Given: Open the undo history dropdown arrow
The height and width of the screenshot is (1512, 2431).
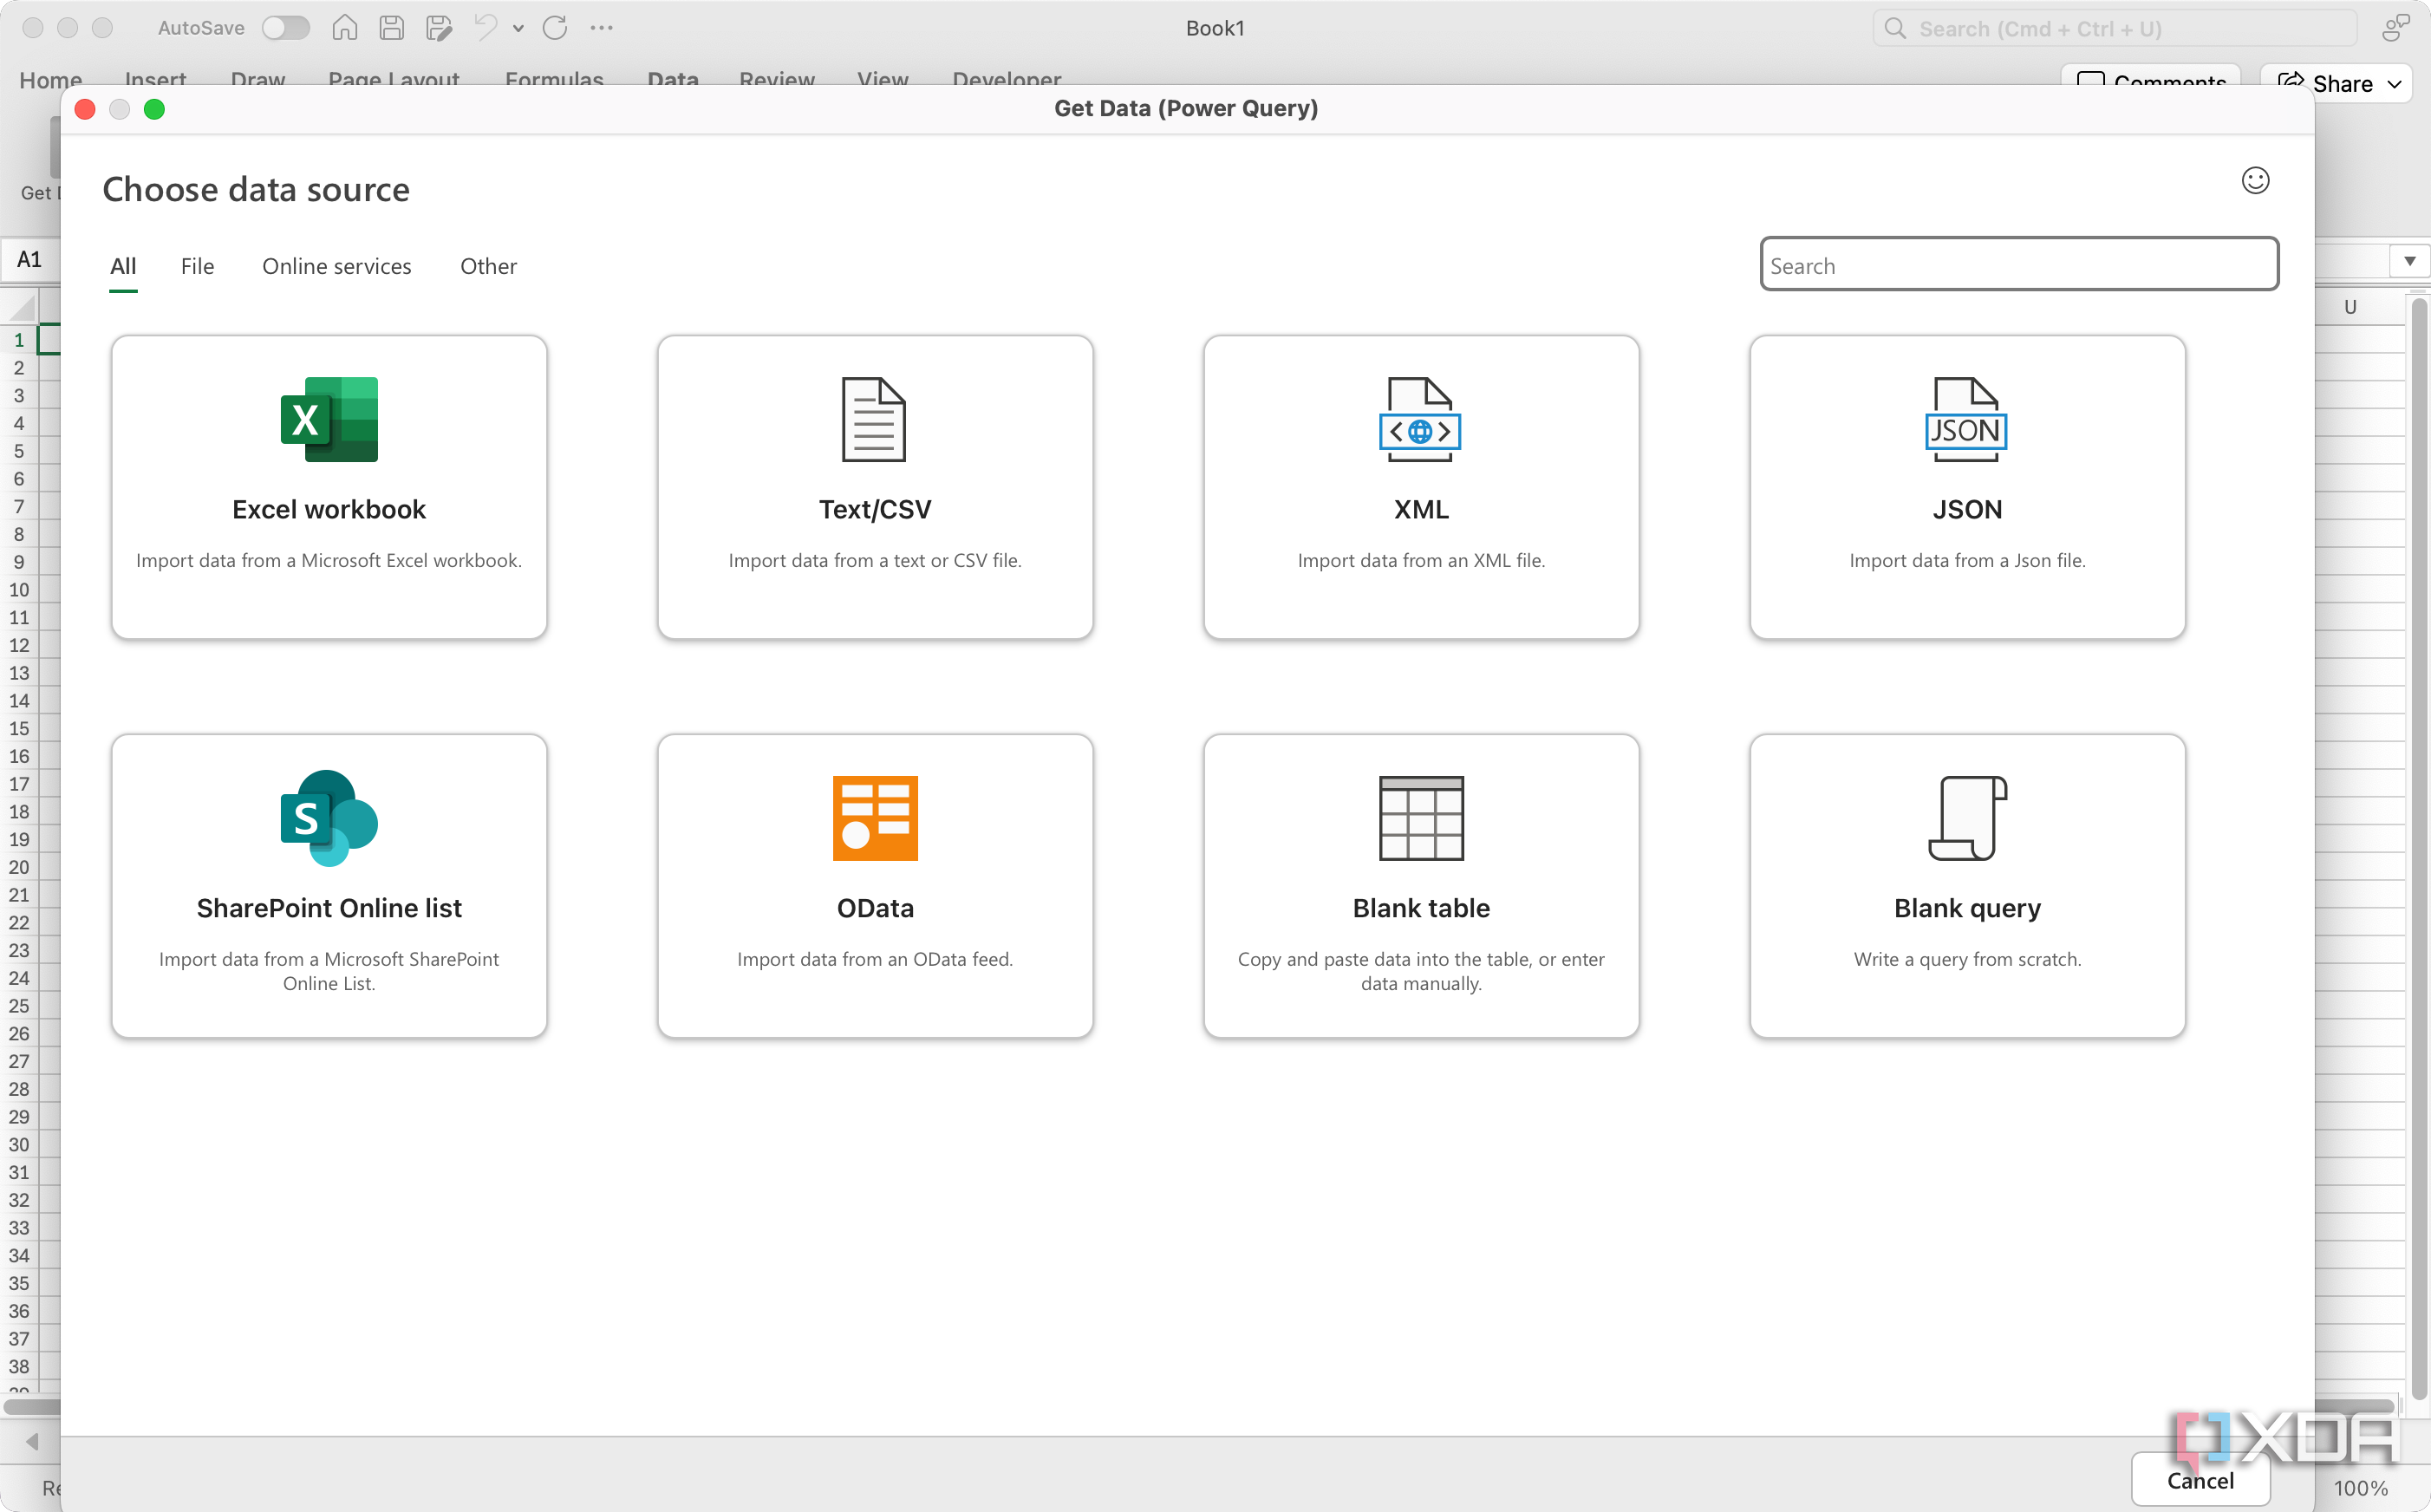Looking at the screenshot, I should [518, 28].
